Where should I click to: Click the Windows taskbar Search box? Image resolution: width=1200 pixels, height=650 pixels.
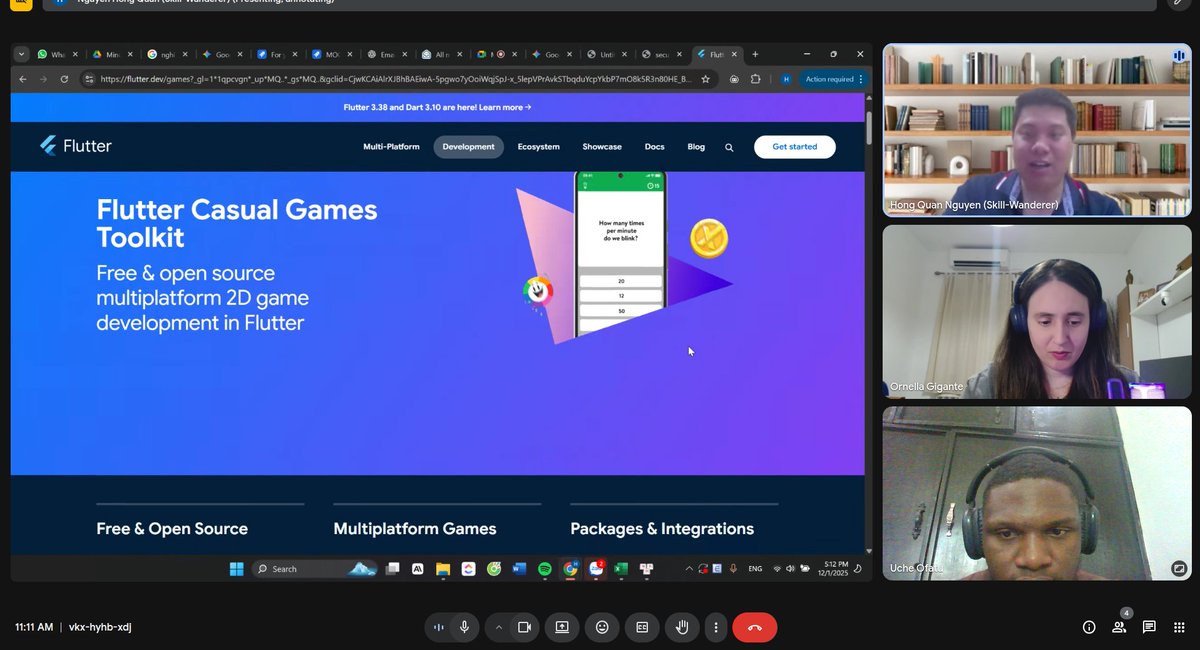315,569
